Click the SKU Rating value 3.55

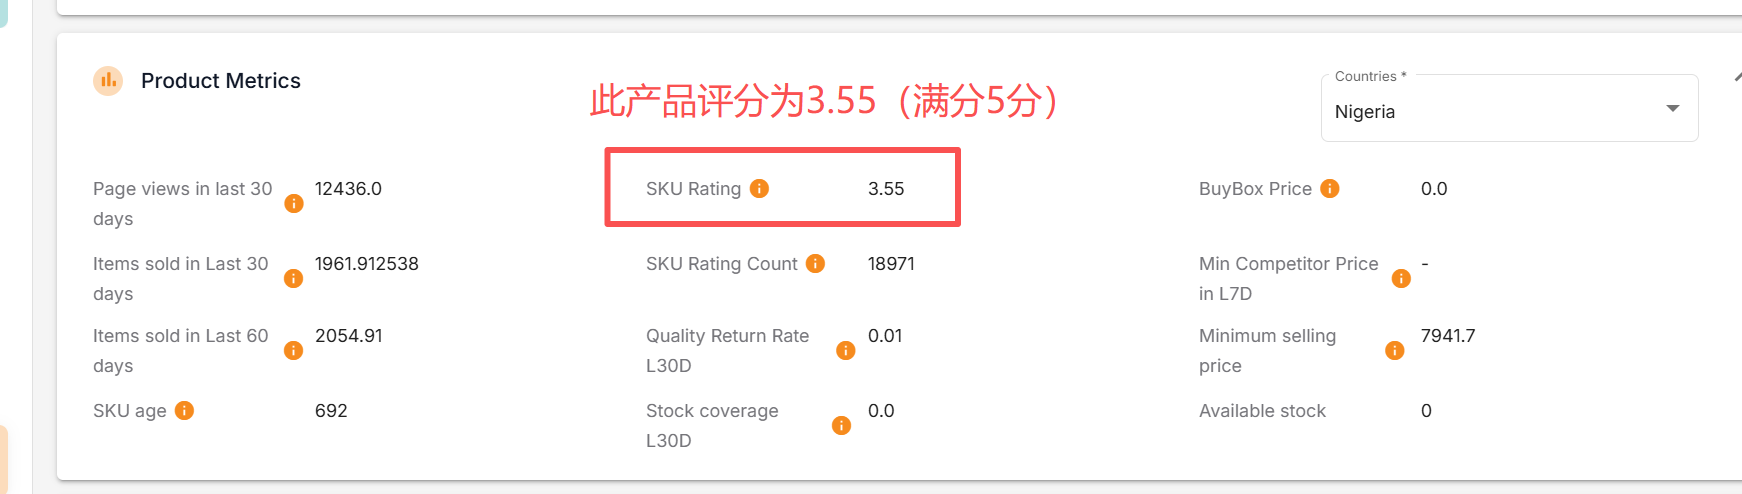[x=886, y=189]
